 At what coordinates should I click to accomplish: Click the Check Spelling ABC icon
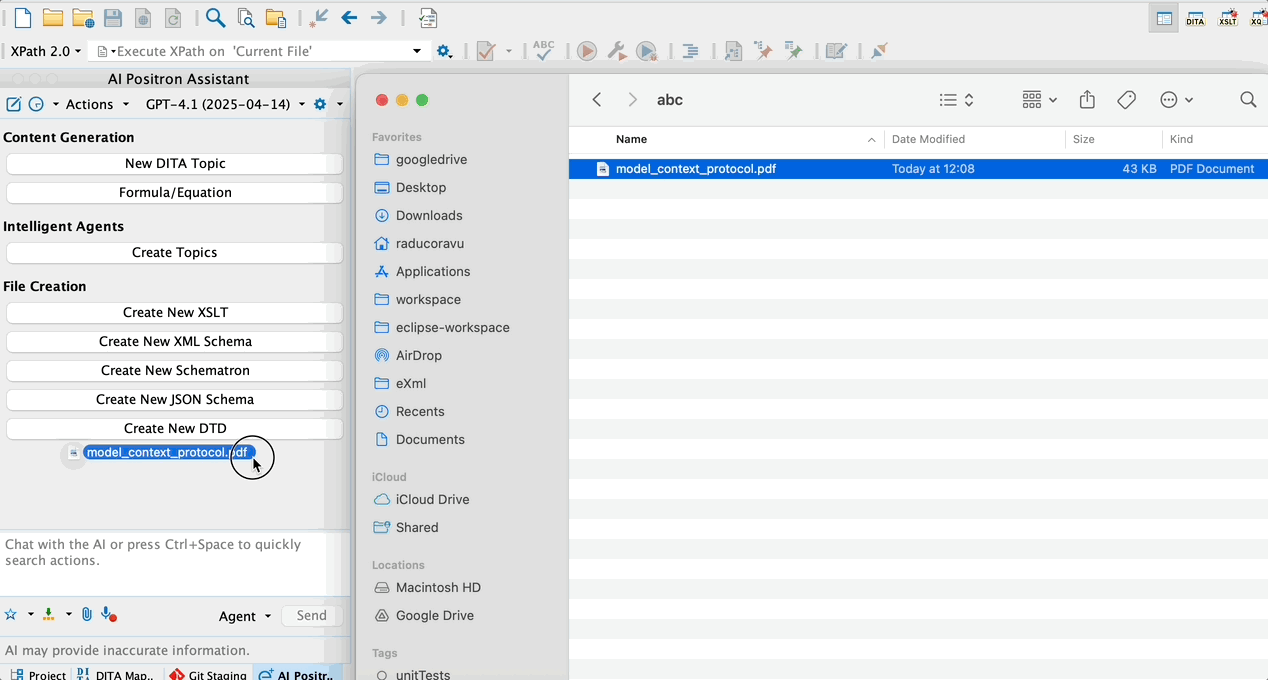coord(544,51)
